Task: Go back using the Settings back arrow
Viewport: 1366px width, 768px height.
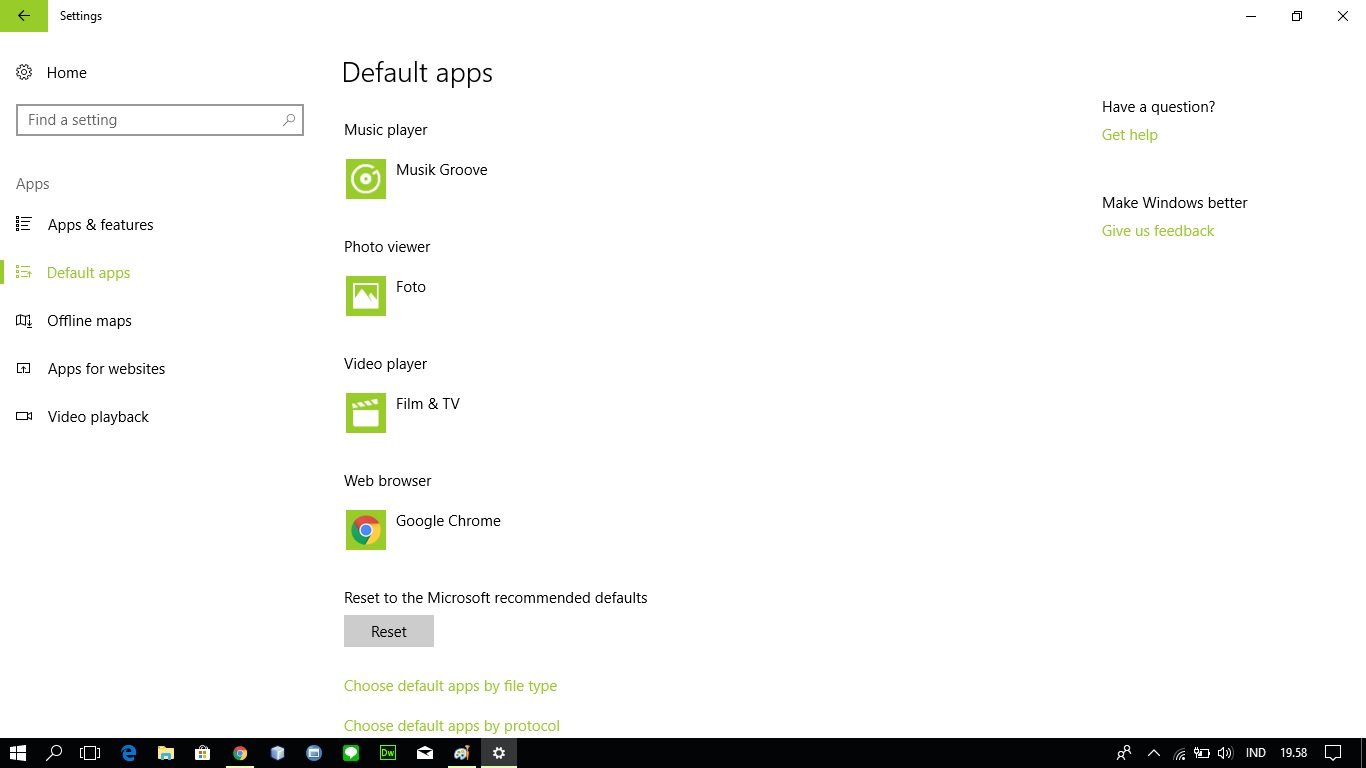Action: [24, 16]
